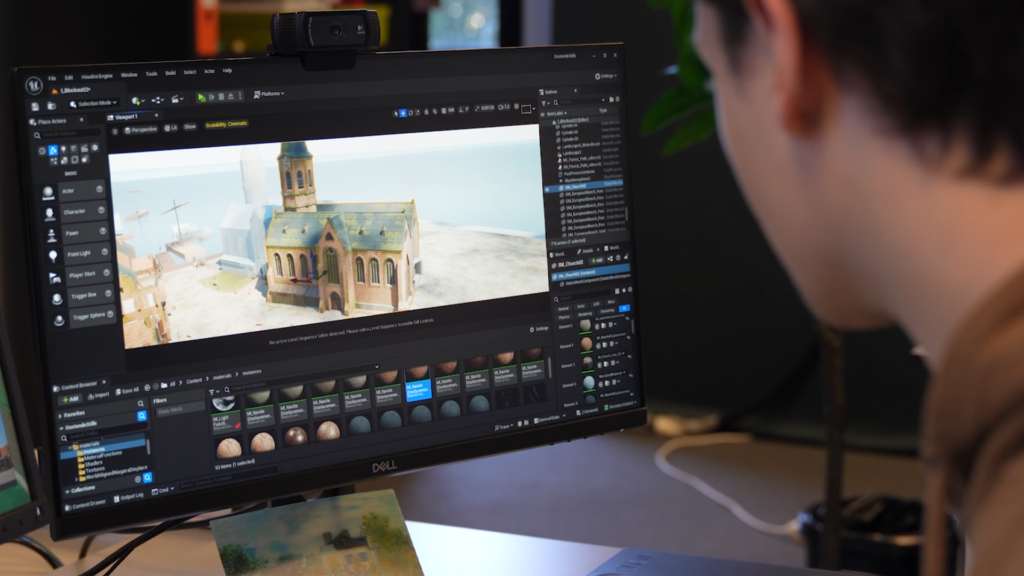This screenshot has height=576, width=1024.
Task: Click the Show button in viewport toolbar
Action: (189, 127)
